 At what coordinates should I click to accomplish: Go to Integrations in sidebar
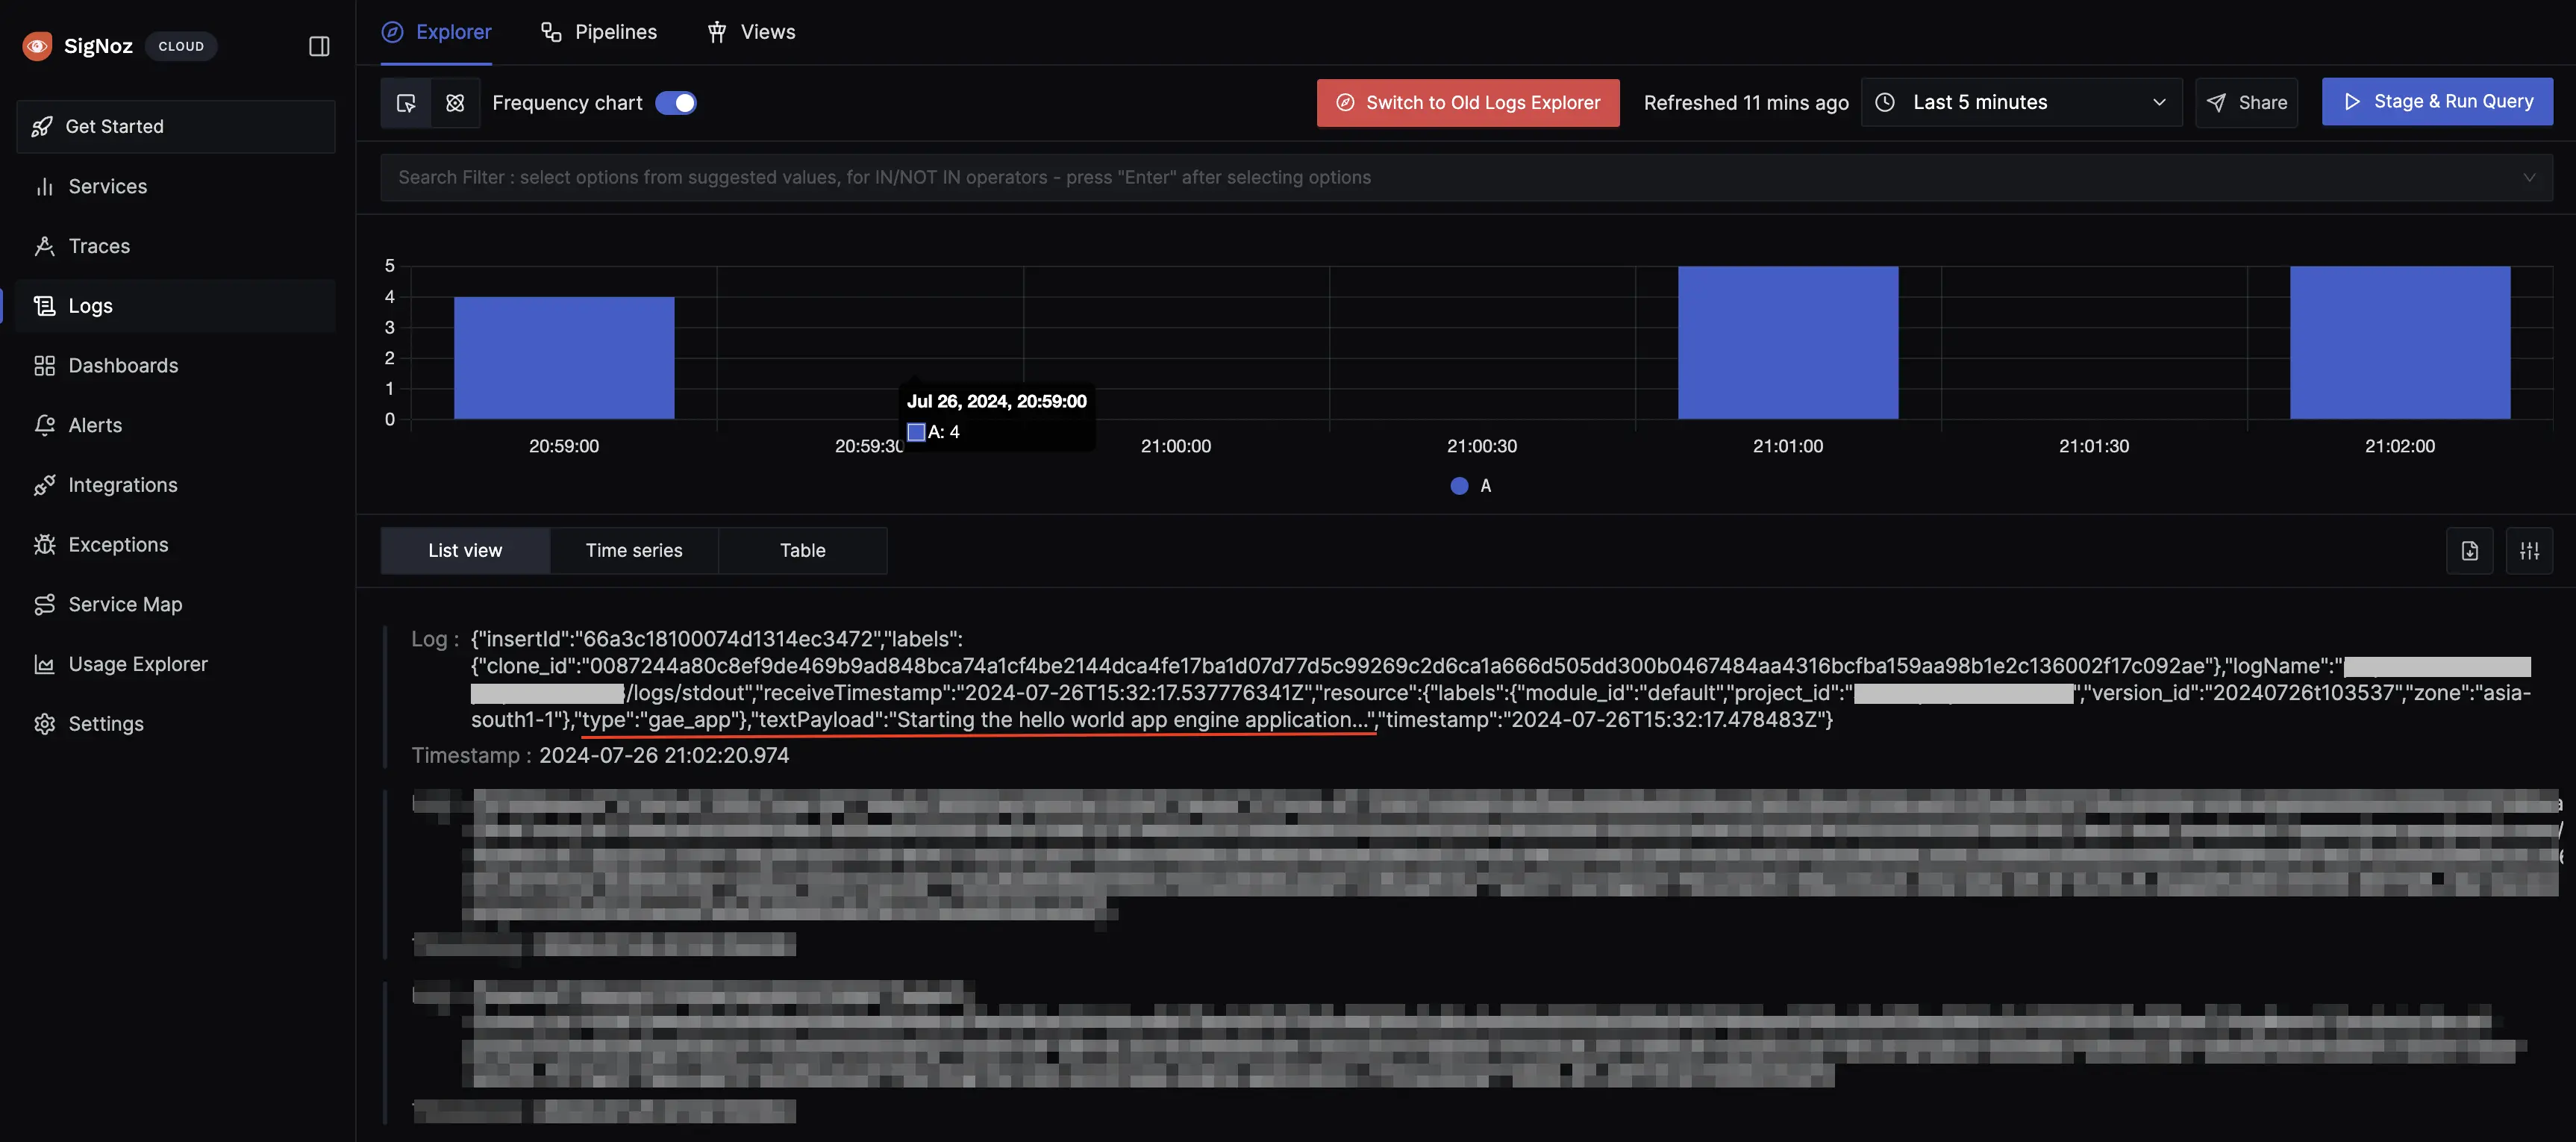[176, 485]
